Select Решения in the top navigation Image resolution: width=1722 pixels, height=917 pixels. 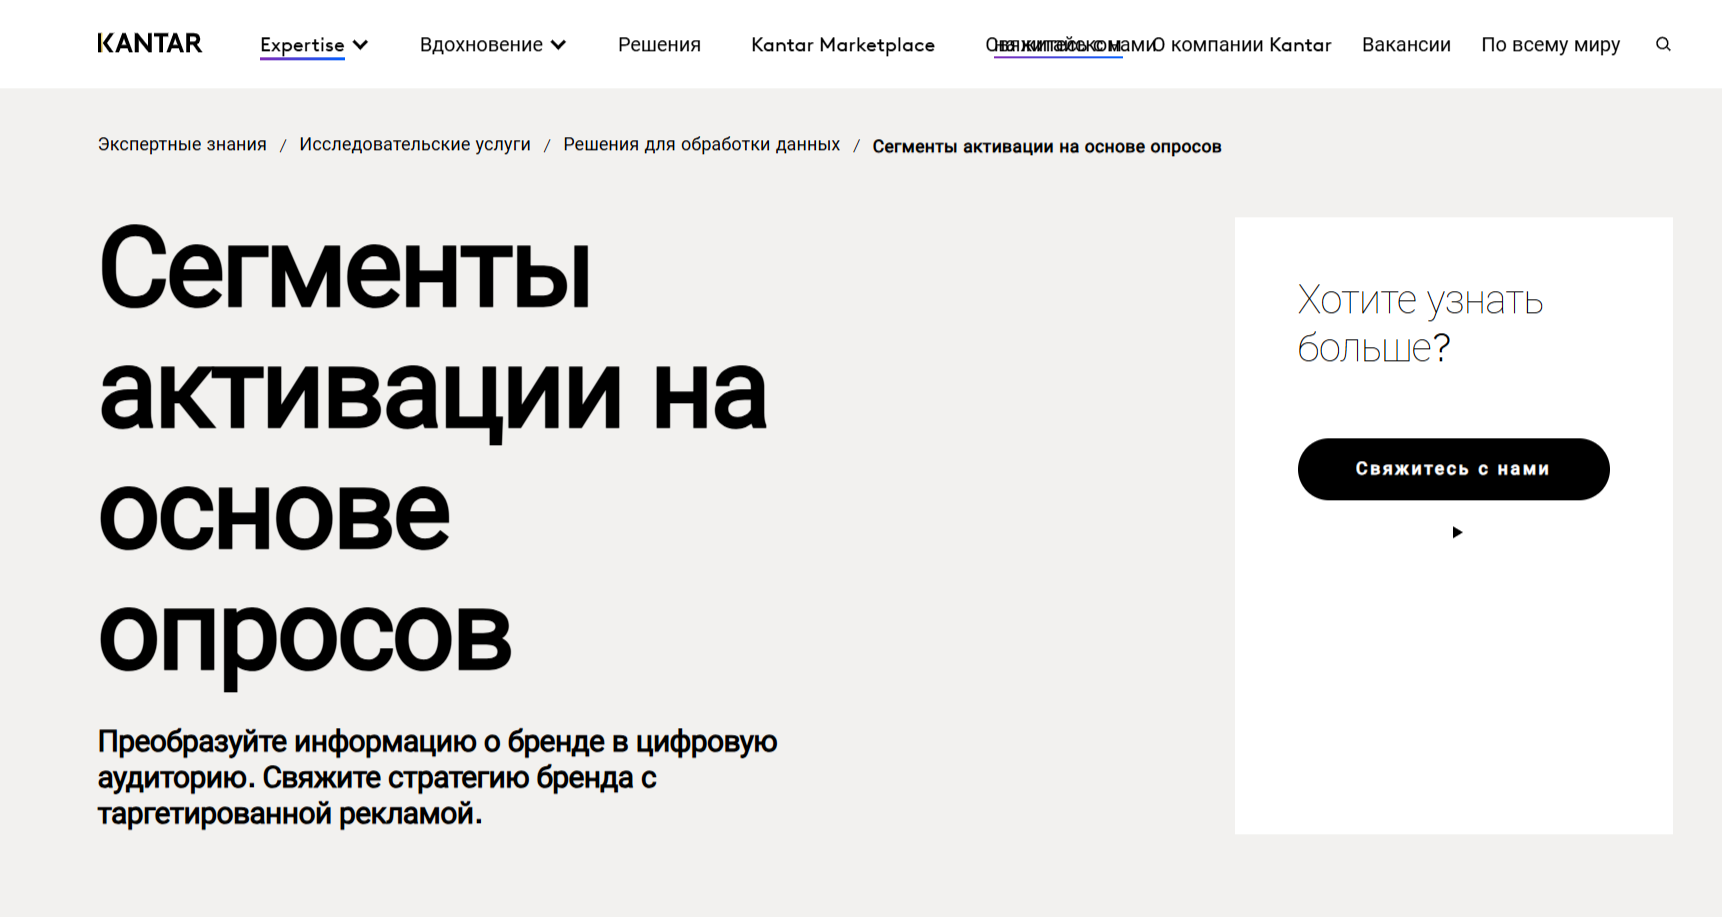point(659,45)
